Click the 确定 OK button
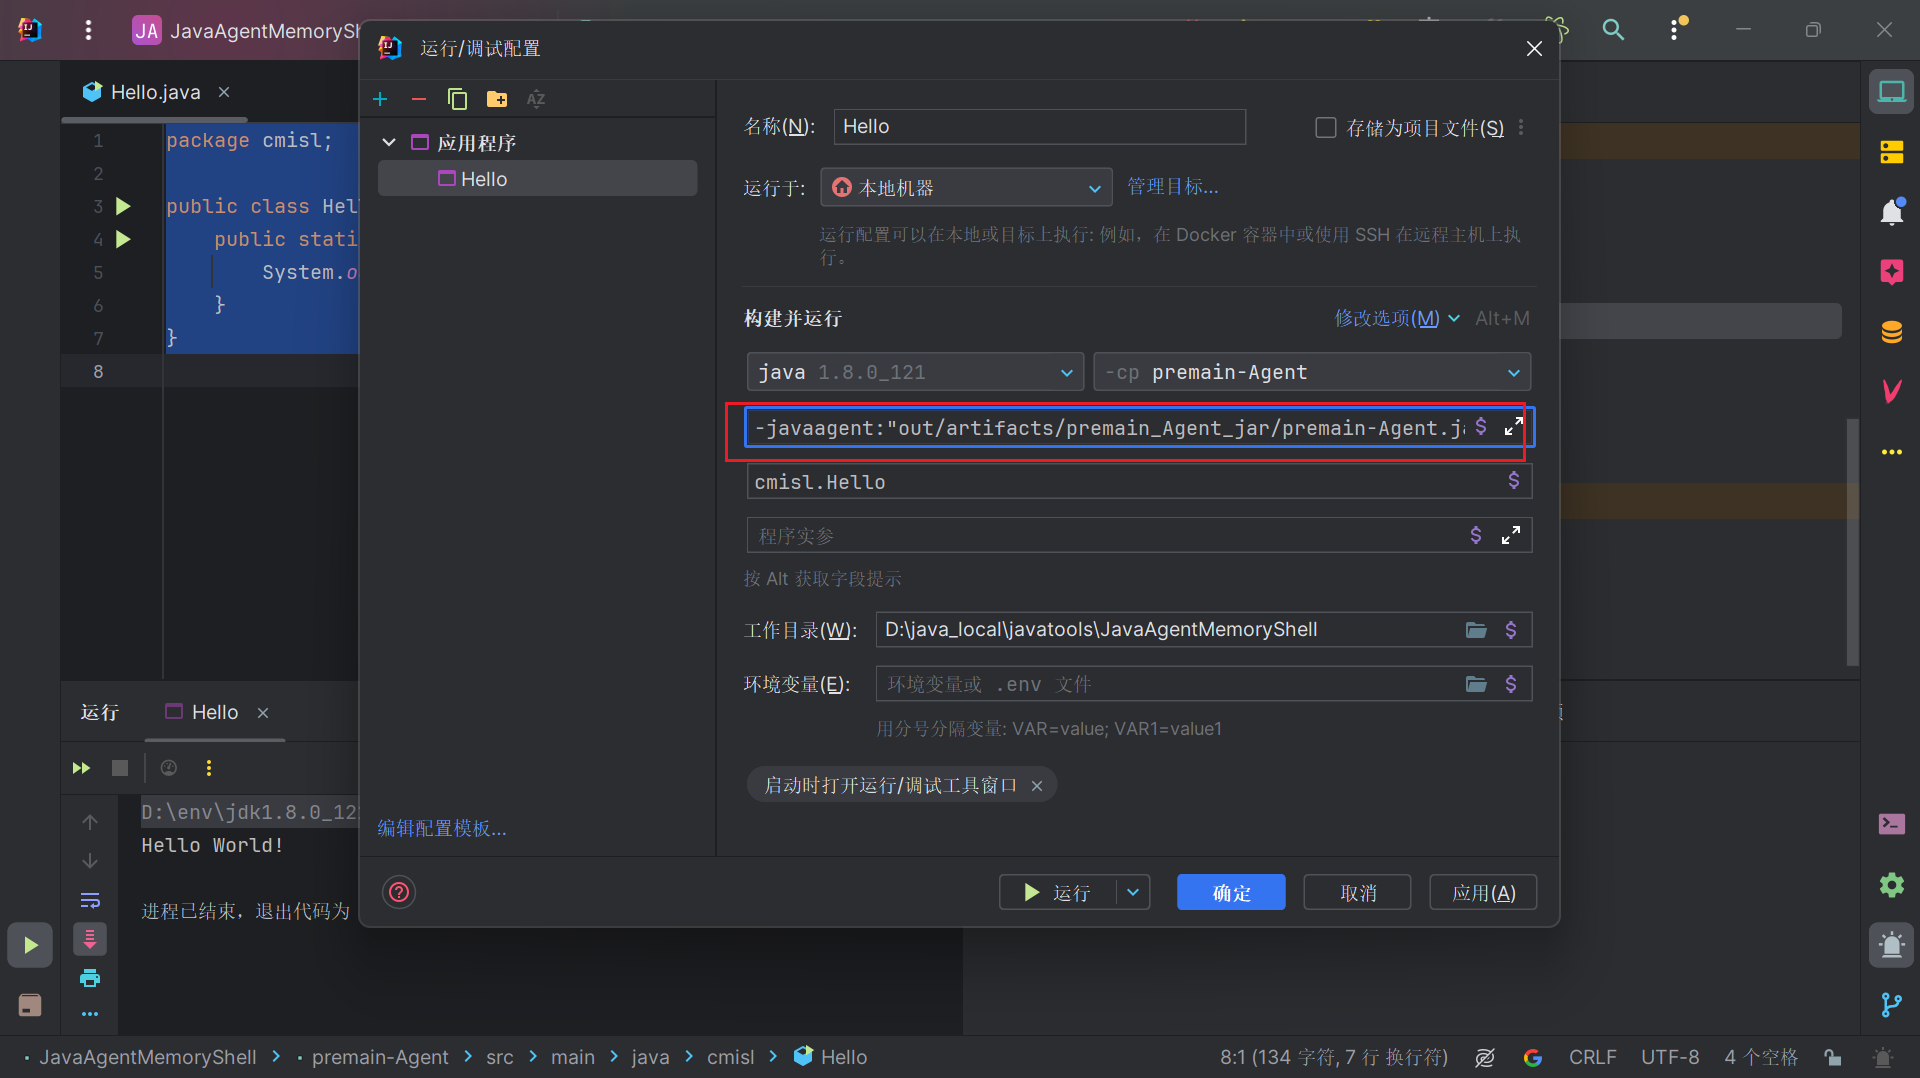1920x1078 pixels. tap(1231, 892)
